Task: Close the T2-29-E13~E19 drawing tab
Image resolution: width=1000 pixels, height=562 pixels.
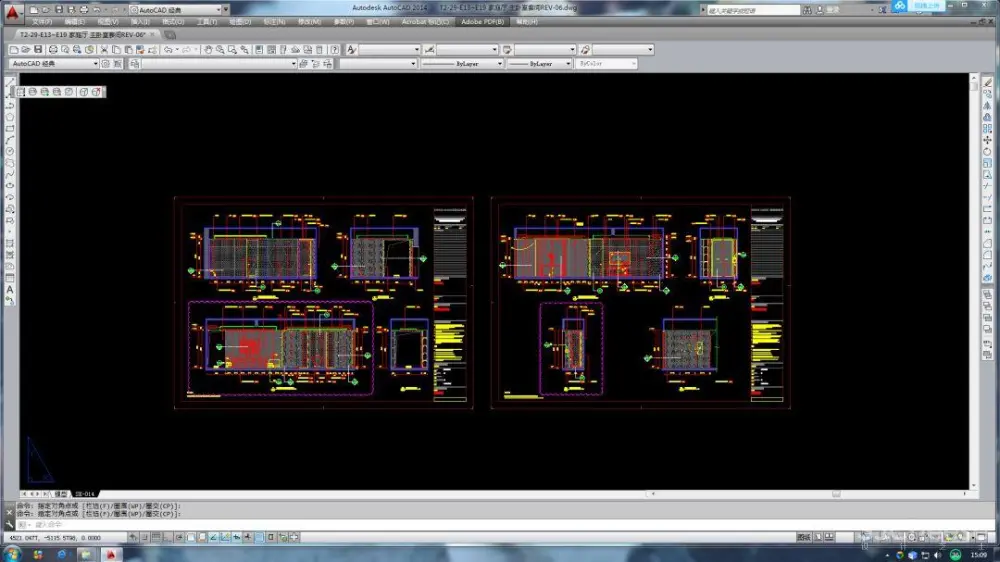Action: click(153, 34)
